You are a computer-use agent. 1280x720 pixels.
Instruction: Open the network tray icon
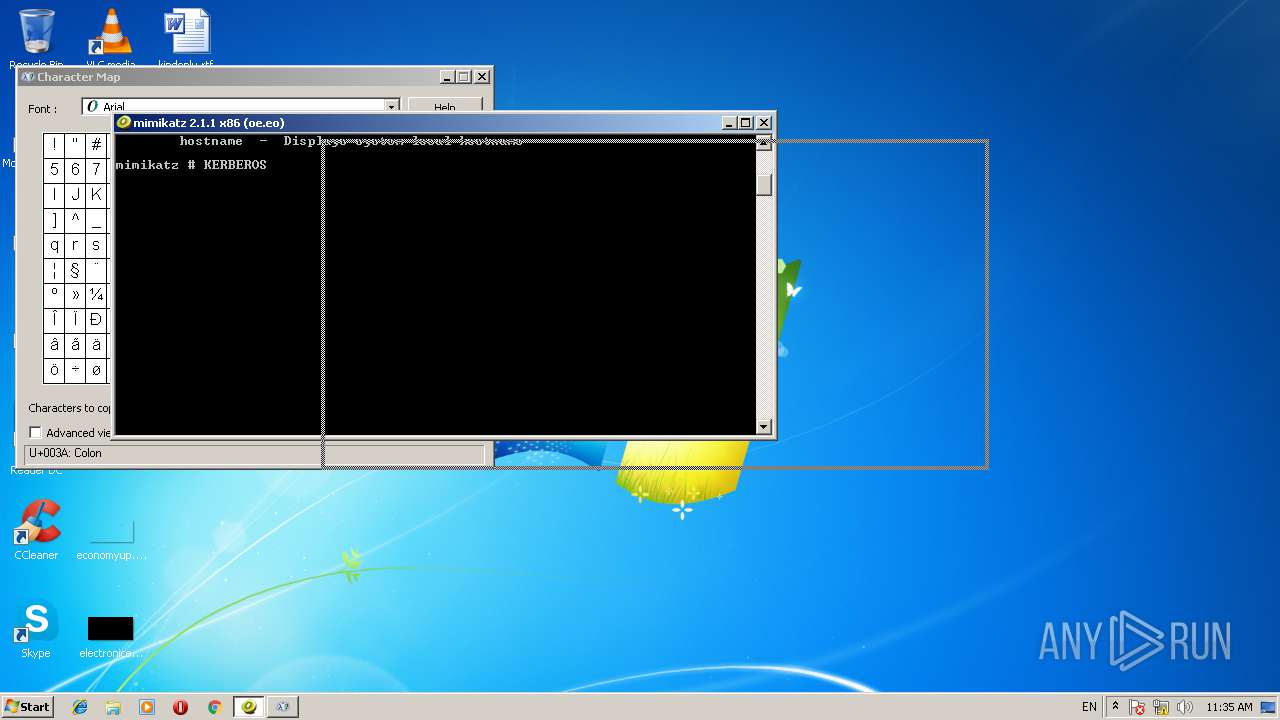1161,707
